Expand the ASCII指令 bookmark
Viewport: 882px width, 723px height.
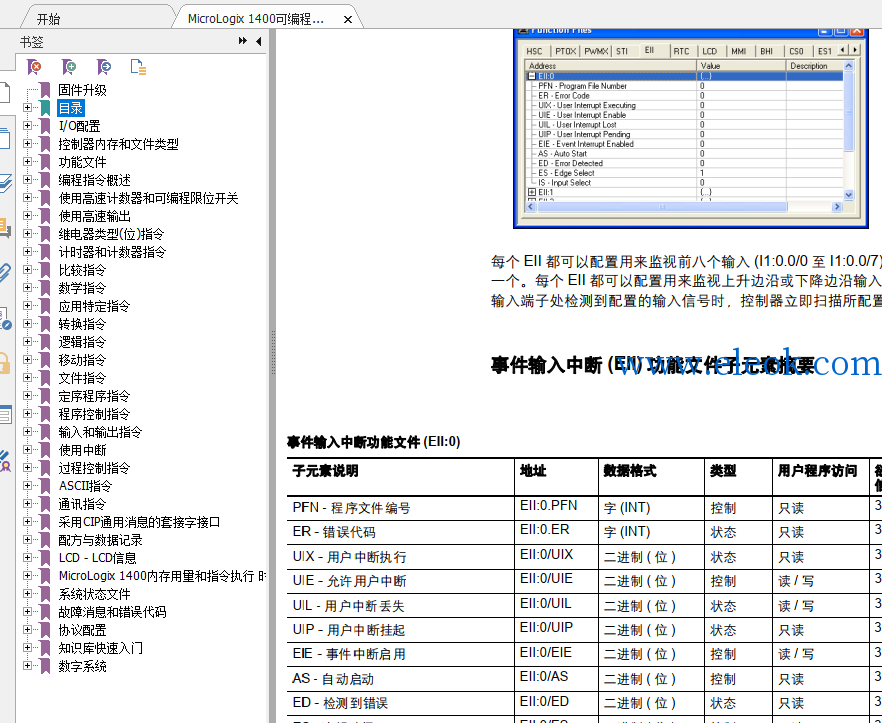[x=27, y=486]
